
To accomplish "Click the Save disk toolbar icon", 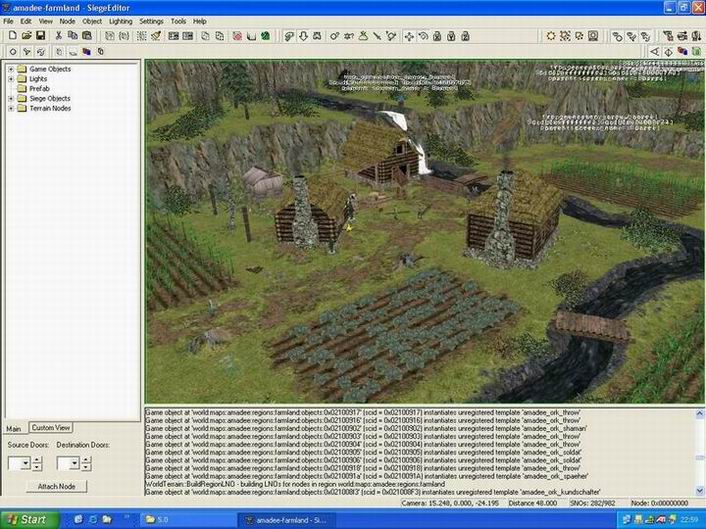I will [40, 36].
